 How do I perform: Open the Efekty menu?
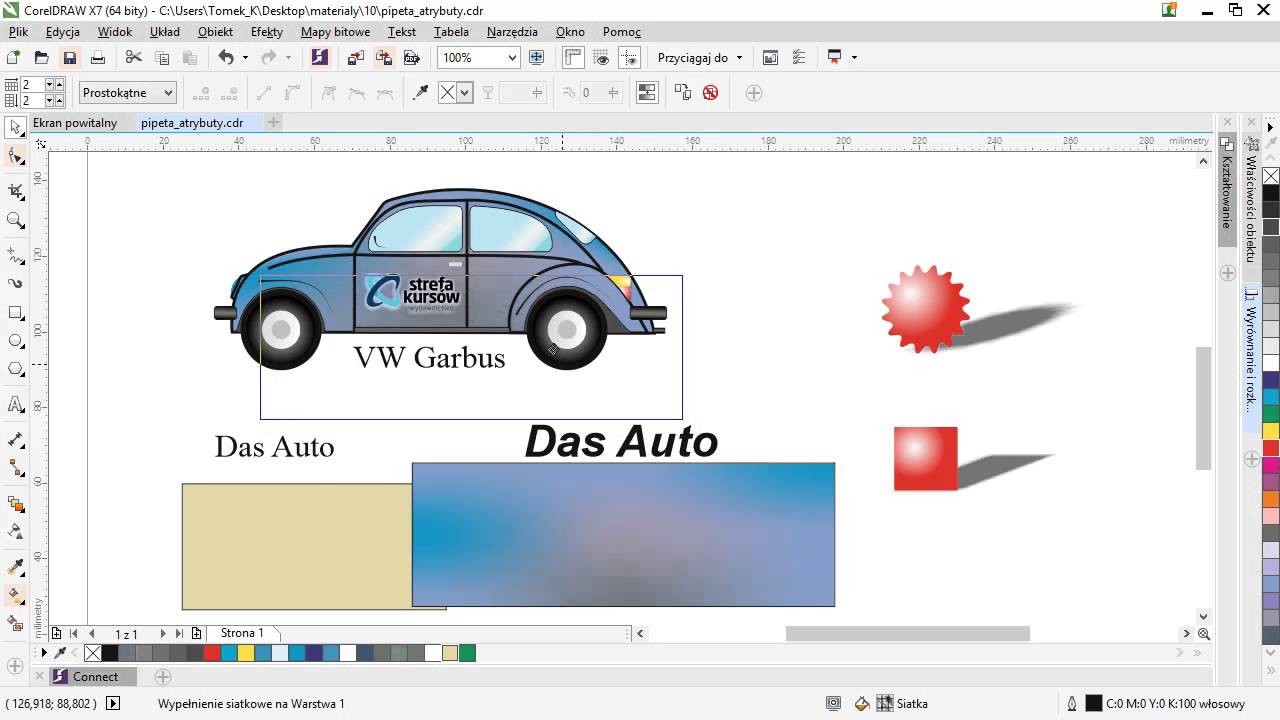click(x=267, y=32)
